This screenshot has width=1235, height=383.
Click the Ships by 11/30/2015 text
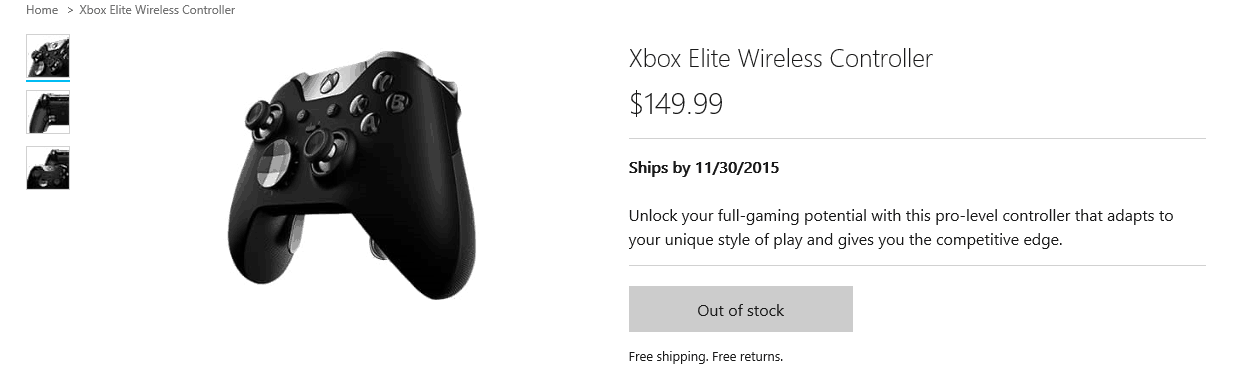tap(704, 168)
